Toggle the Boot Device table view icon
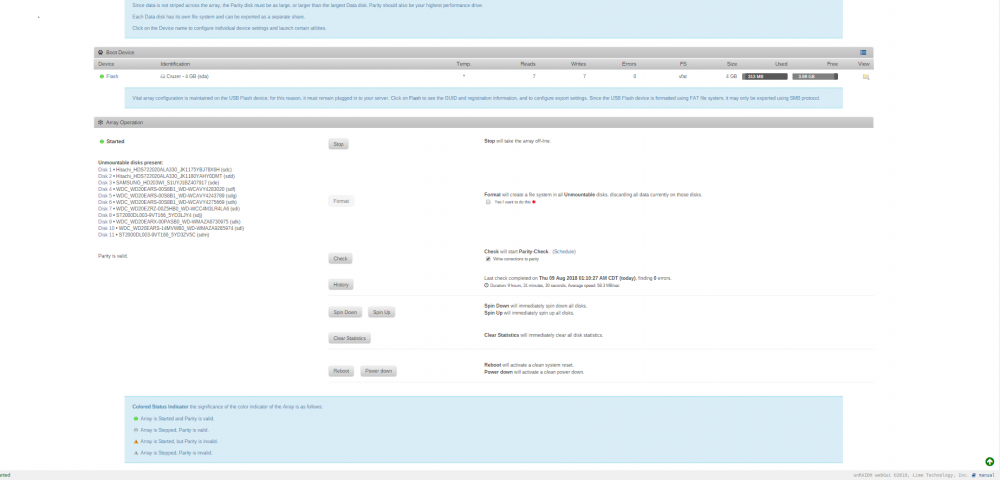Image resolution: width=1000 pixels, height=480 pixels. point(863,52)
